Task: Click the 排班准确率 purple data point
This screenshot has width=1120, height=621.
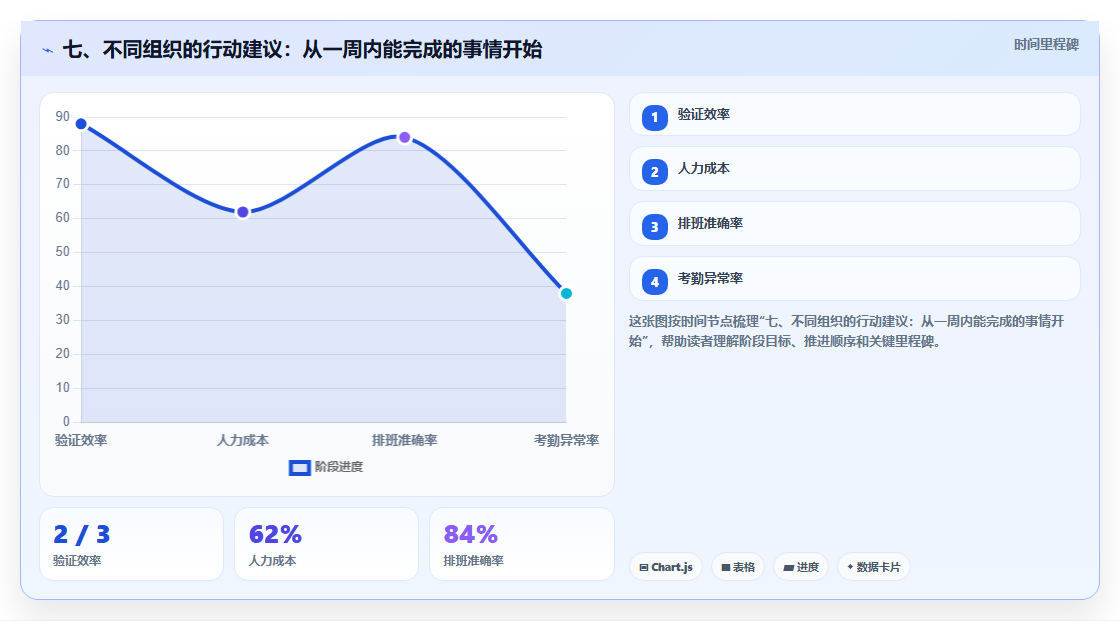Action: 404,137
